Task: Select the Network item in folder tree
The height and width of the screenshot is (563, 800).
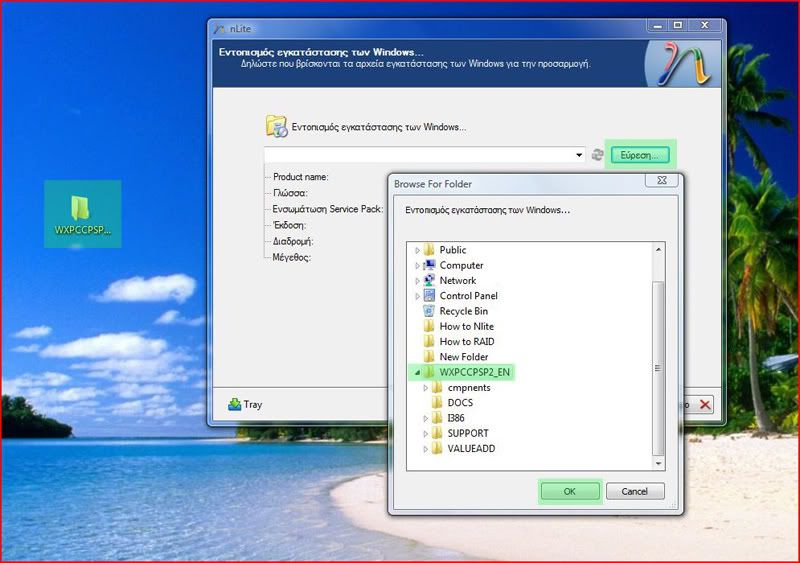Action: pos(457,280)
